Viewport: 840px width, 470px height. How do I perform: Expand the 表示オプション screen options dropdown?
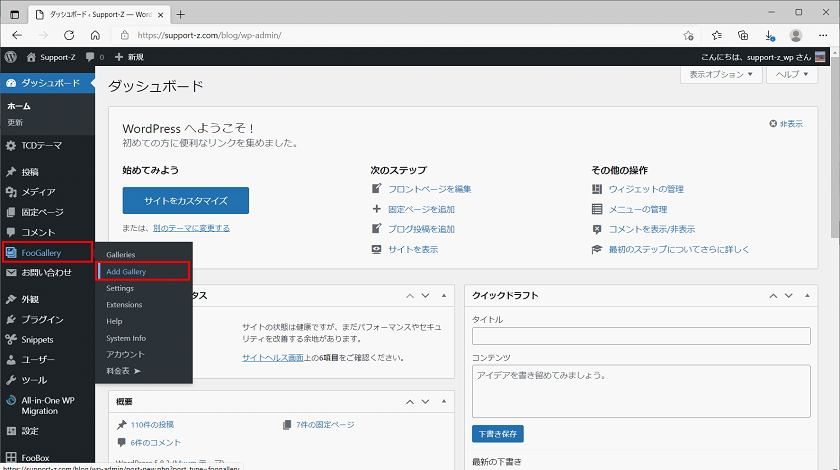coord(722,75)
